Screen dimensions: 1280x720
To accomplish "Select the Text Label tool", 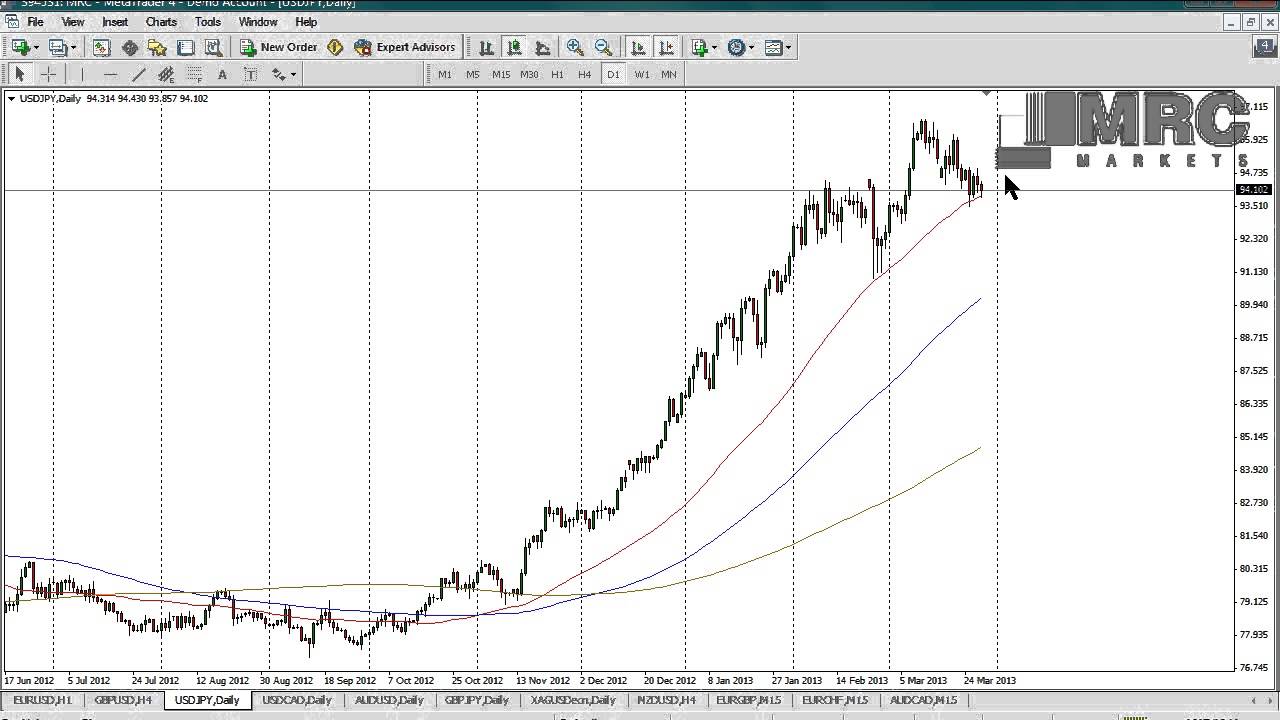I will (250, 74).
